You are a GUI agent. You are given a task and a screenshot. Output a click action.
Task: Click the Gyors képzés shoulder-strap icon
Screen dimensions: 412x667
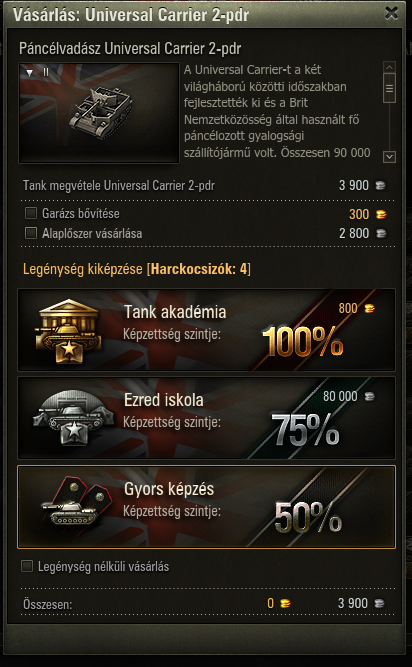click(77, 507)
